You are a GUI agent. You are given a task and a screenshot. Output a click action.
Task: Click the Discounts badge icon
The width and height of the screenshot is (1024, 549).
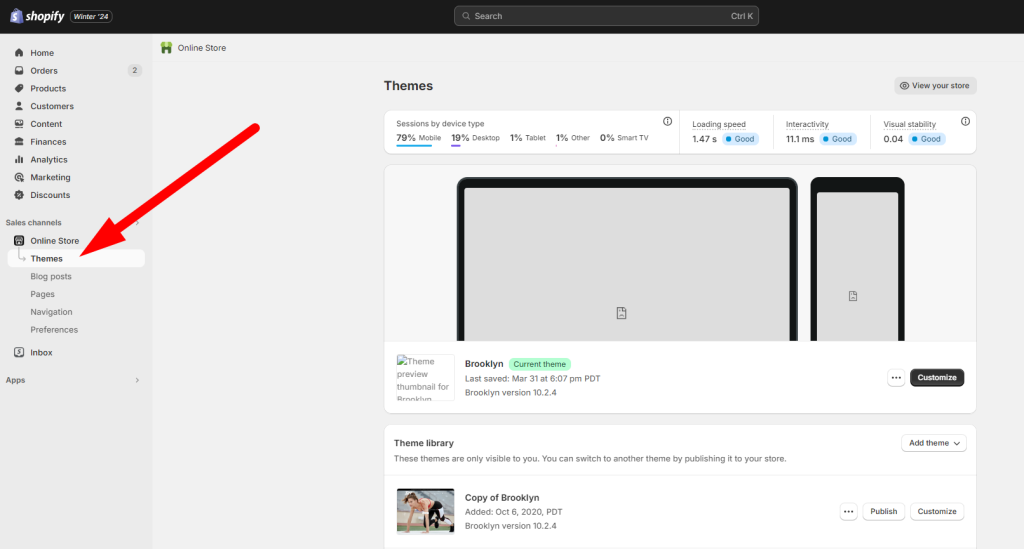[19, 195]
